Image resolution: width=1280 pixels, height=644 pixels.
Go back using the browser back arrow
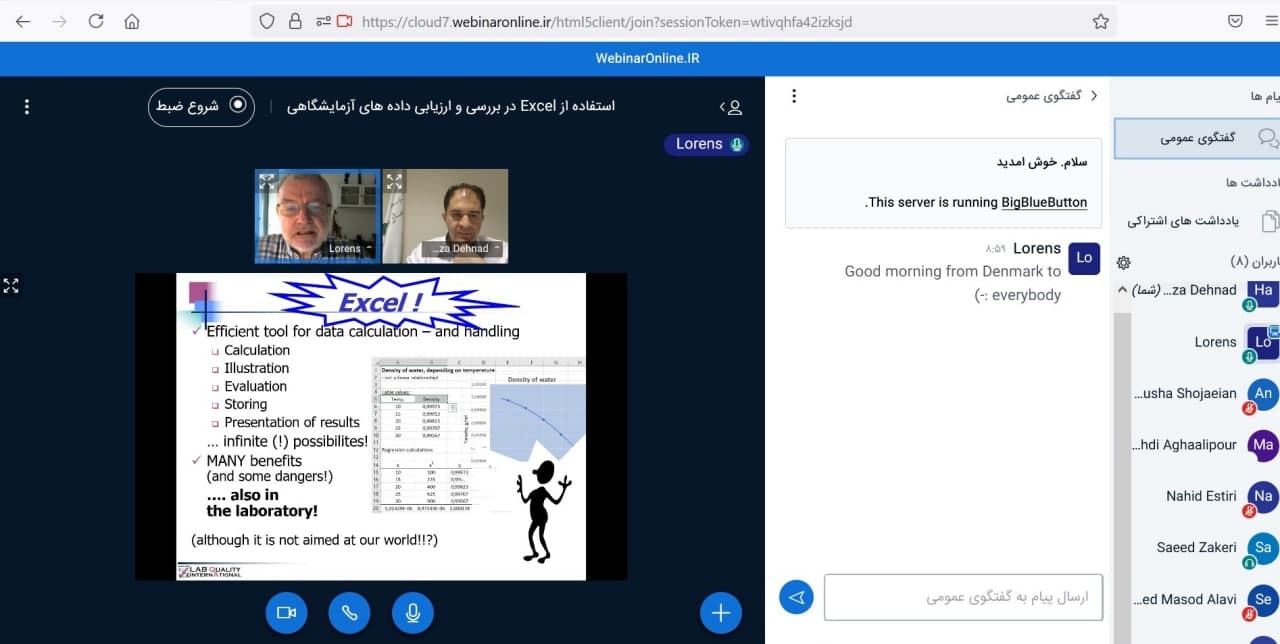tap(23, 21)
